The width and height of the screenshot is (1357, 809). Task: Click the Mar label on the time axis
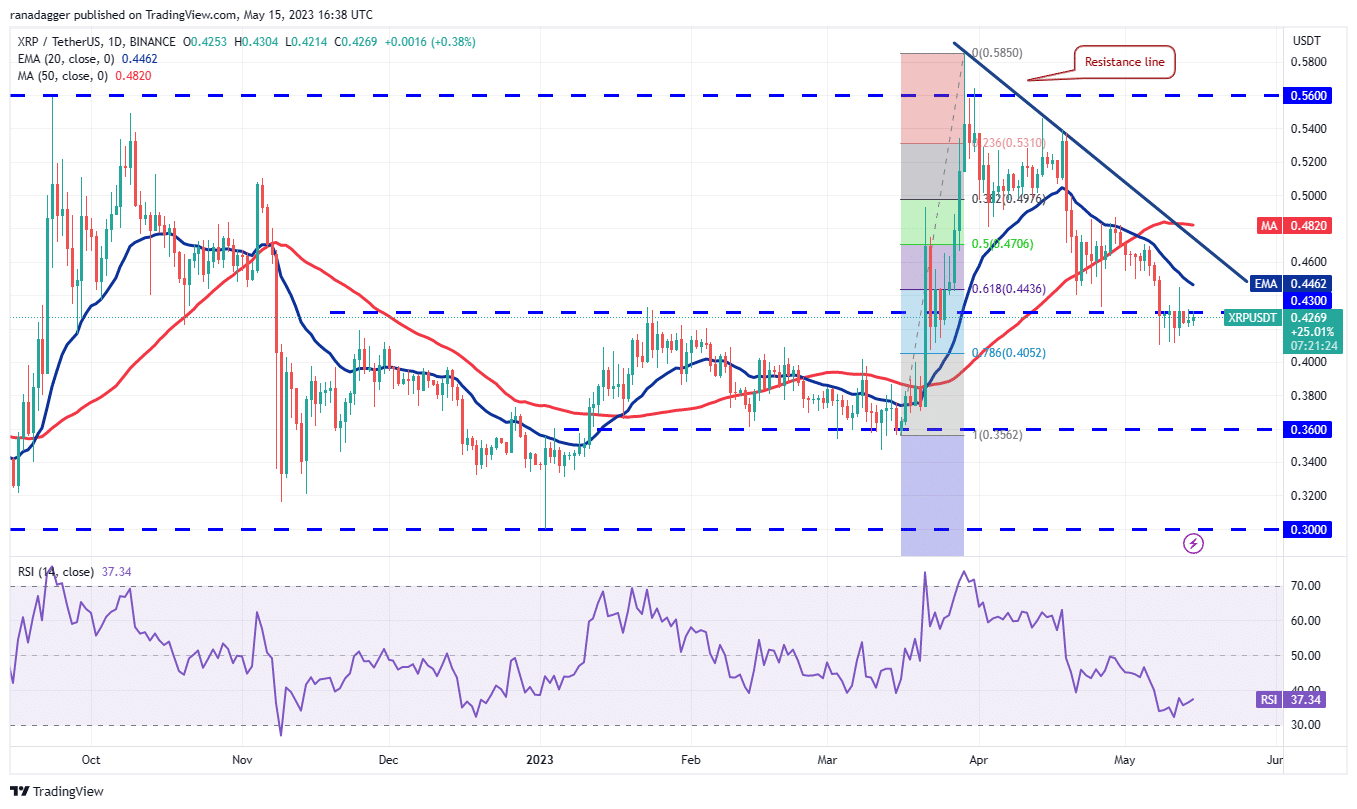(x=828, y=761)
